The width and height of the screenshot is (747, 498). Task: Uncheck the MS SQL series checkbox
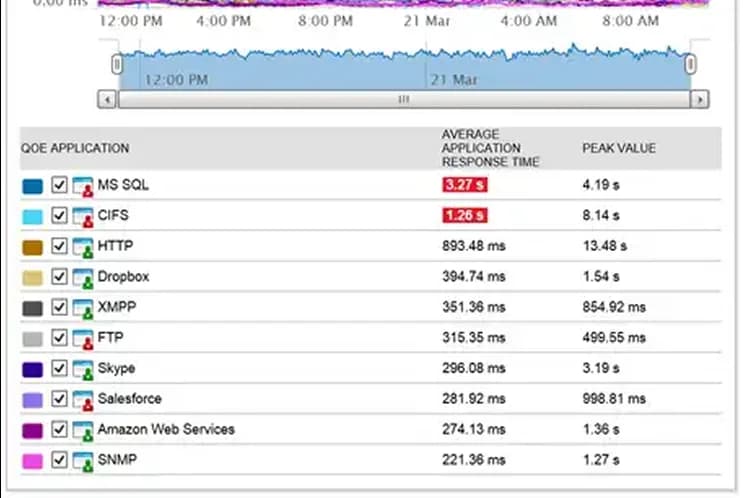click(59, 185)
